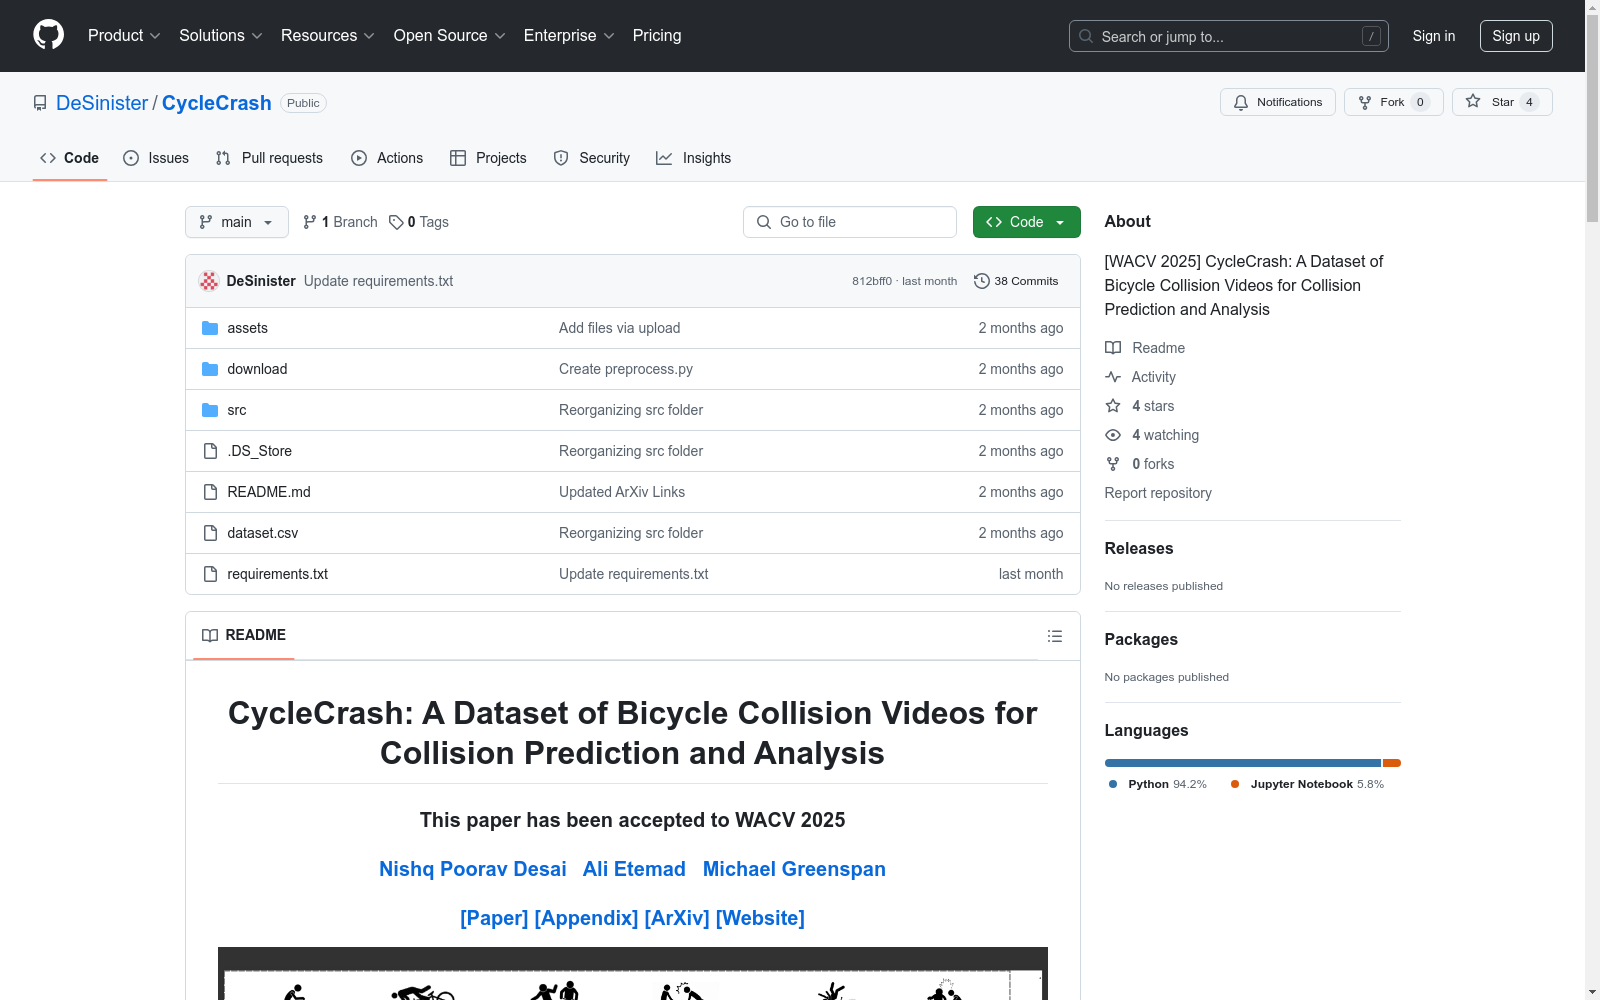Viewport: 1600px width, 1000px height.
Task: Click the Activity pulse icon
Action: pyautogui.click(x=1113, y=377)
